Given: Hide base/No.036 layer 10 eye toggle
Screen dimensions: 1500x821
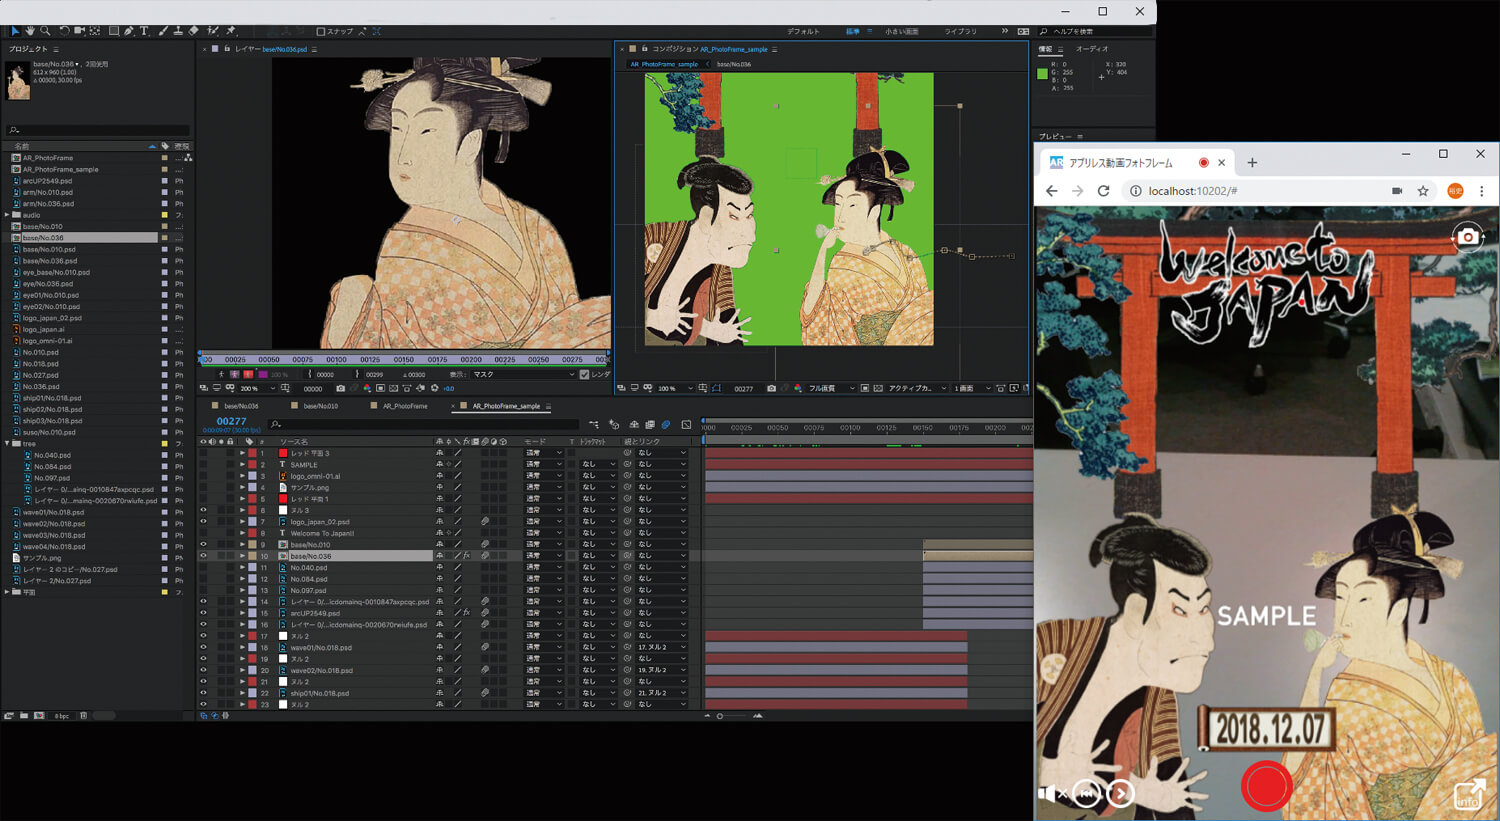Looking at the screenshot, I should tap(204, 556).
